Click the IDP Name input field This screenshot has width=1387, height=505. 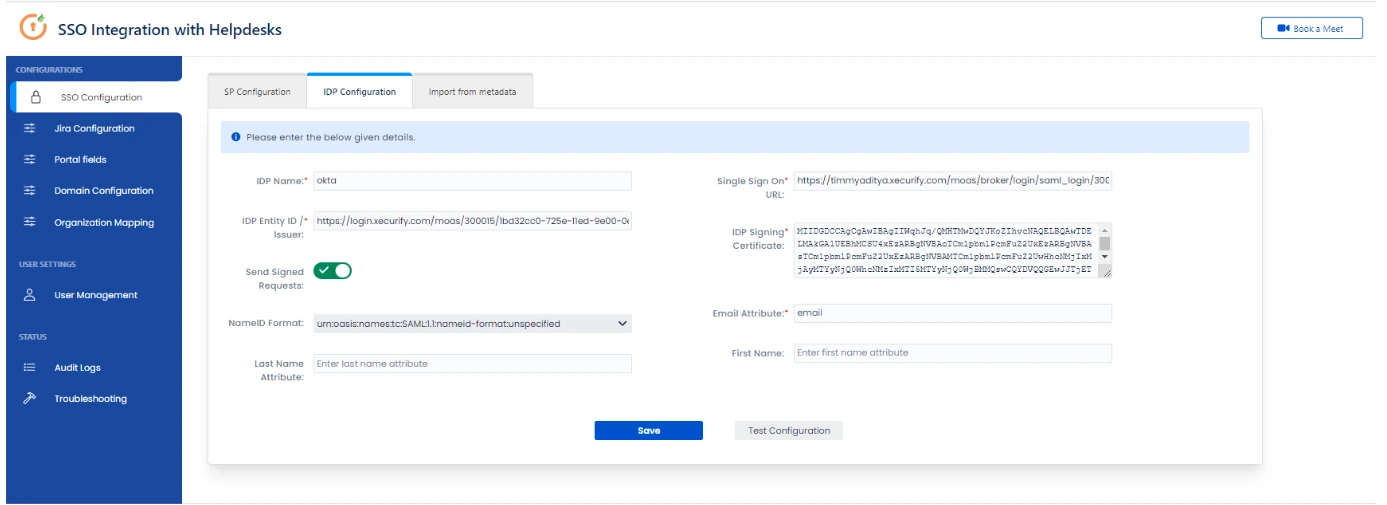(x=472, y=181)
